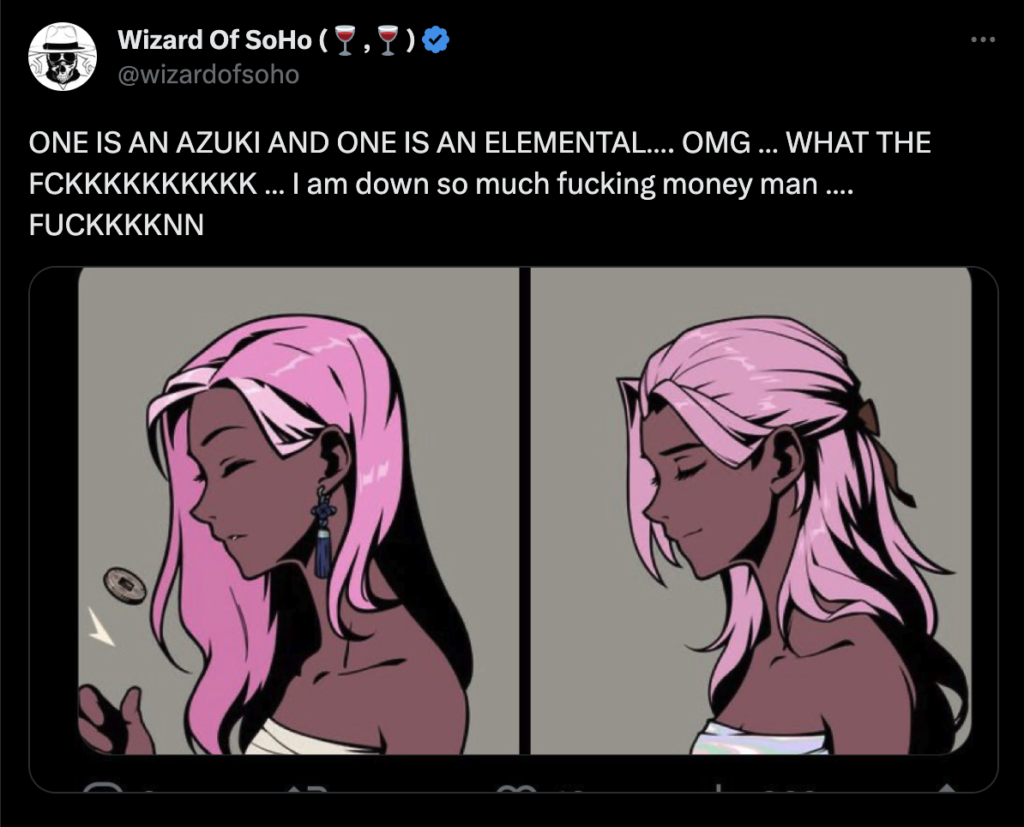
Task: Open the right Elemental character image
Action: point(751,511)
